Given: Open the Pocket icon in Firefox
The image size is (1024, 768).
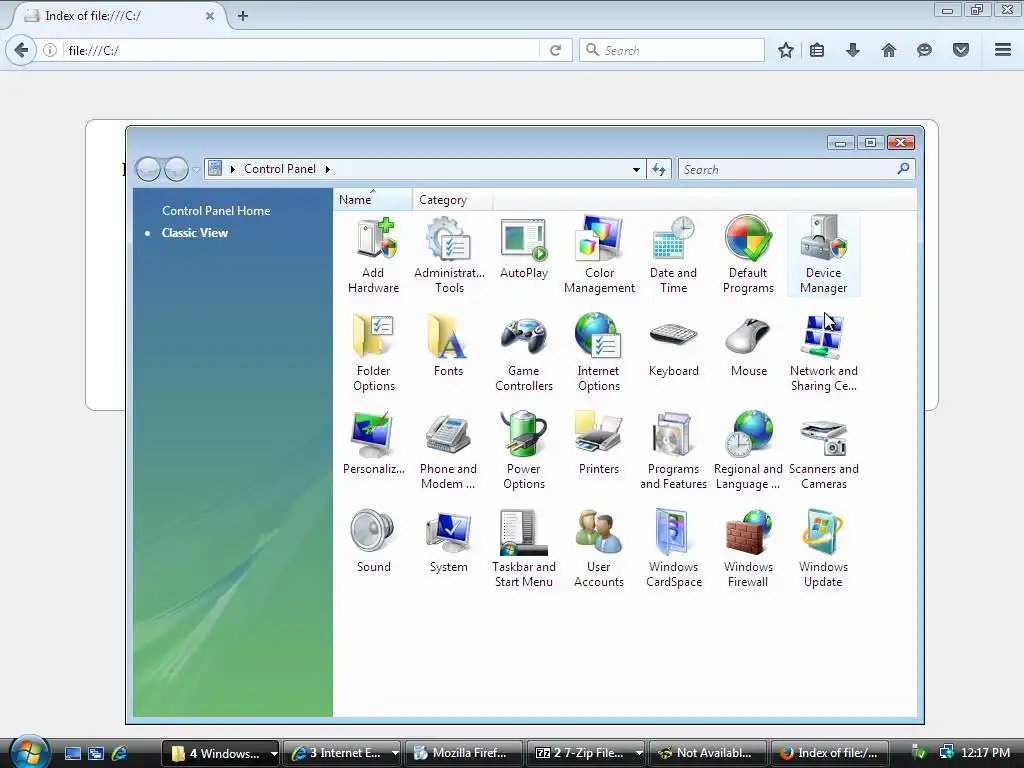Looking at the screenshot, I should [x=961, y=50].
